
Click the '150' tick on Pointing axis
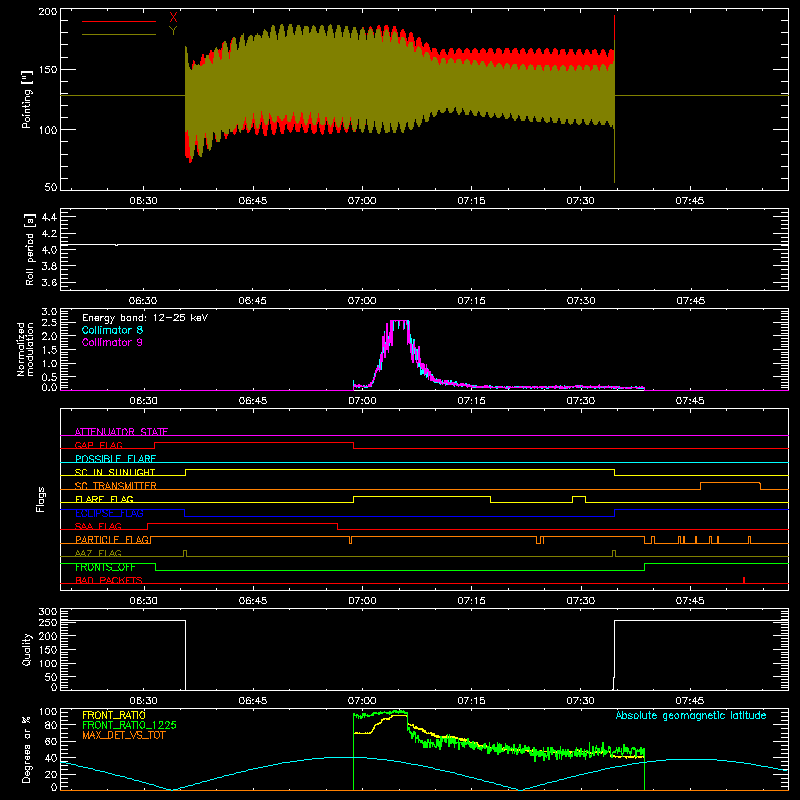pyautogui.click(x=48, y=70)
